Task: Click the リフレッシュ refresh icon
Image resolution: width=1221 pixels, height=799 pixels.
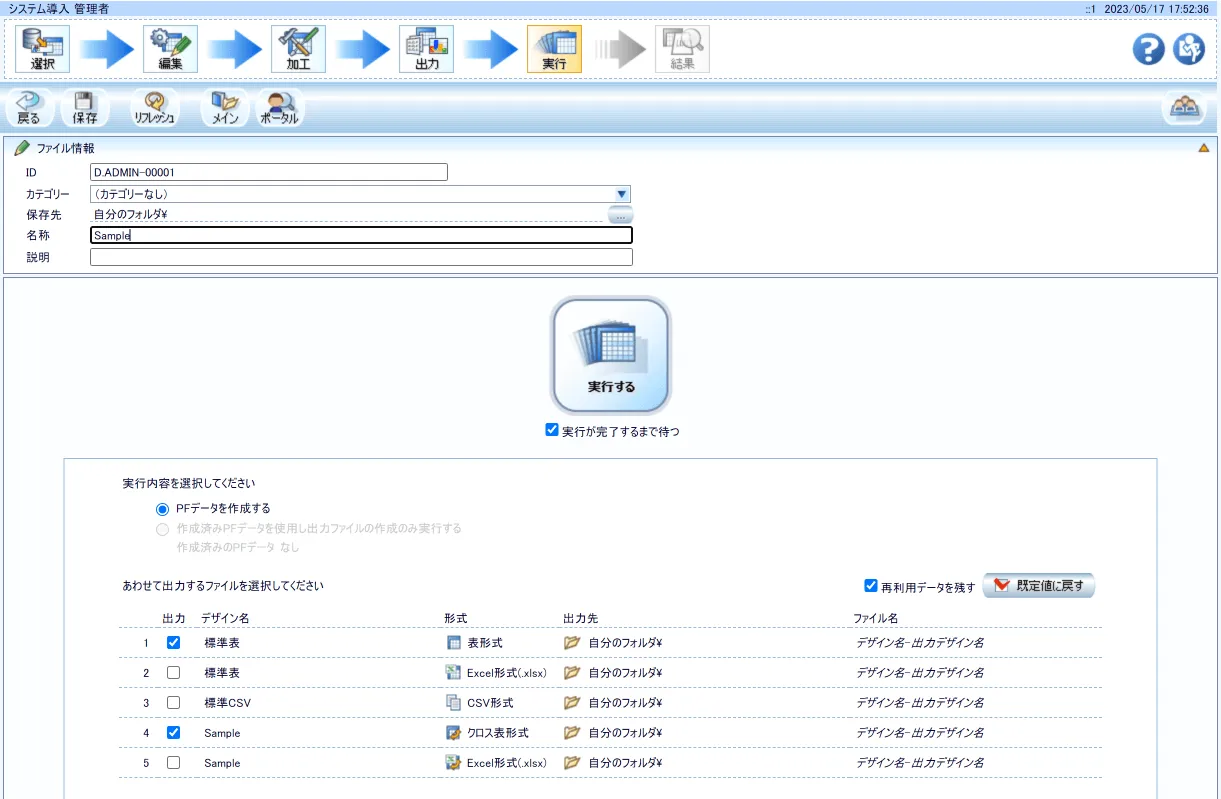Action: click(x=154, y=108)
